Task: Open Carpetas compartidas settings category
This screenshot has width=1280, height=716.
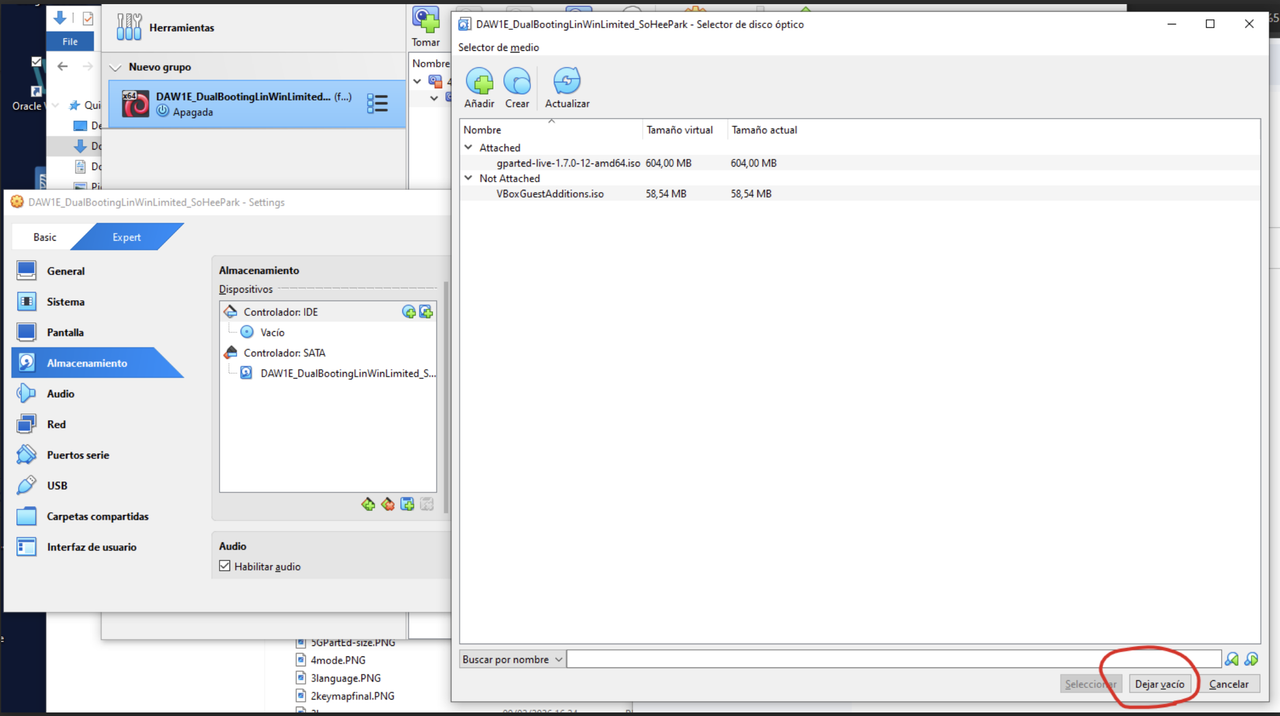Action: [x=97, y=516]
